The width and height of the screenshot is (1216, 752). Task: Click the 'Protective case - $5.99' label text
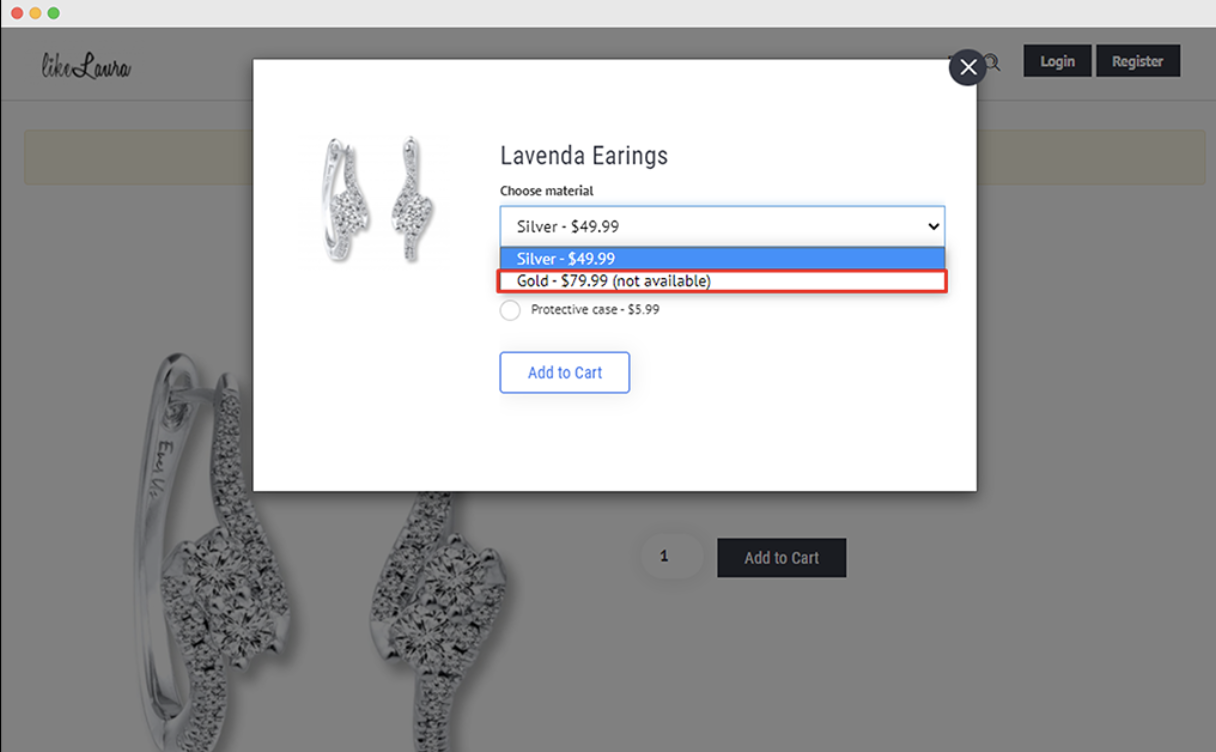[595, 310]
